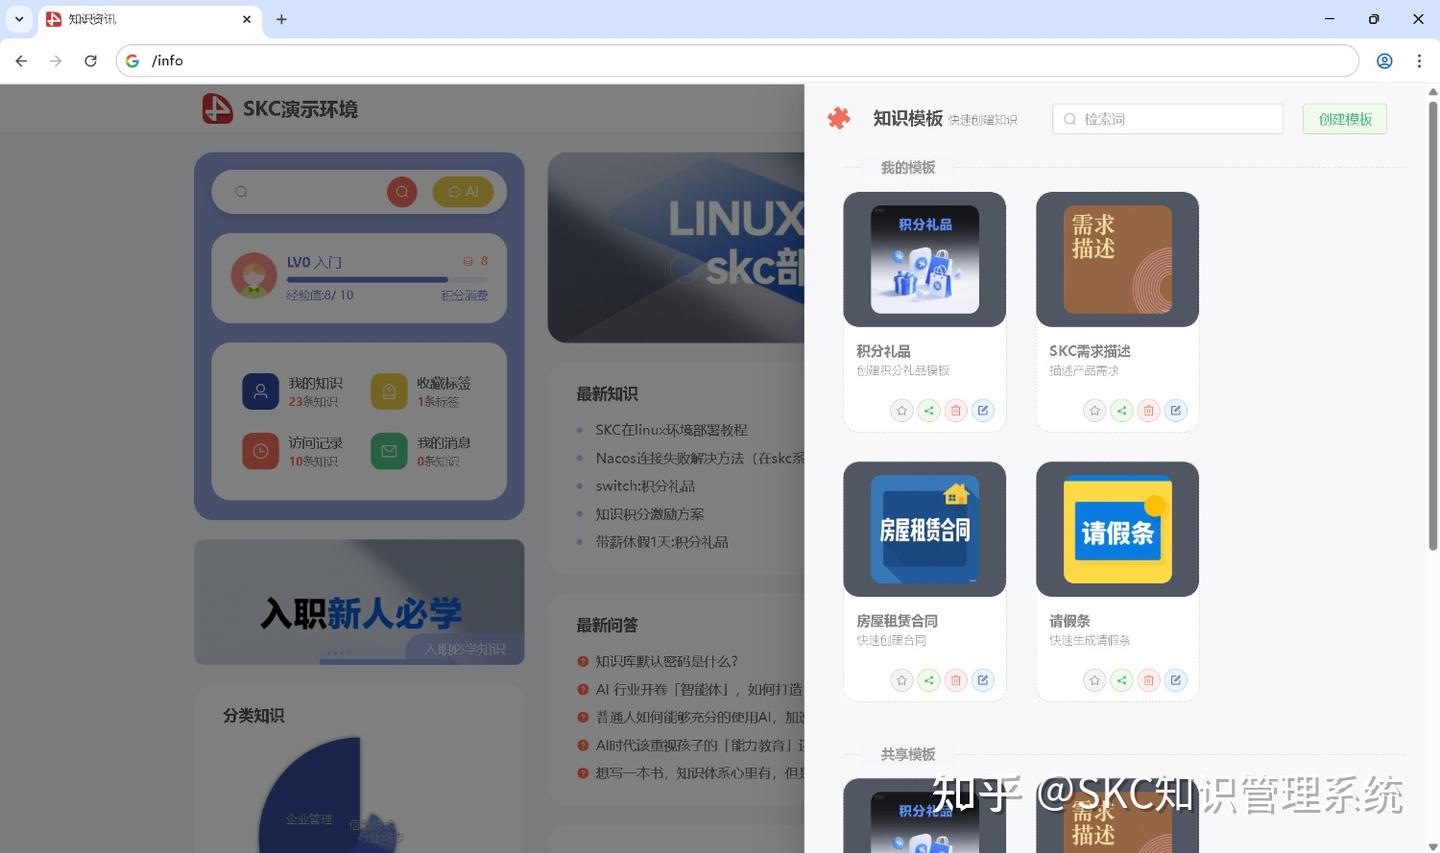
Task: Click the red puzzle icon beside 知识模板
Action: coord(839,118)
